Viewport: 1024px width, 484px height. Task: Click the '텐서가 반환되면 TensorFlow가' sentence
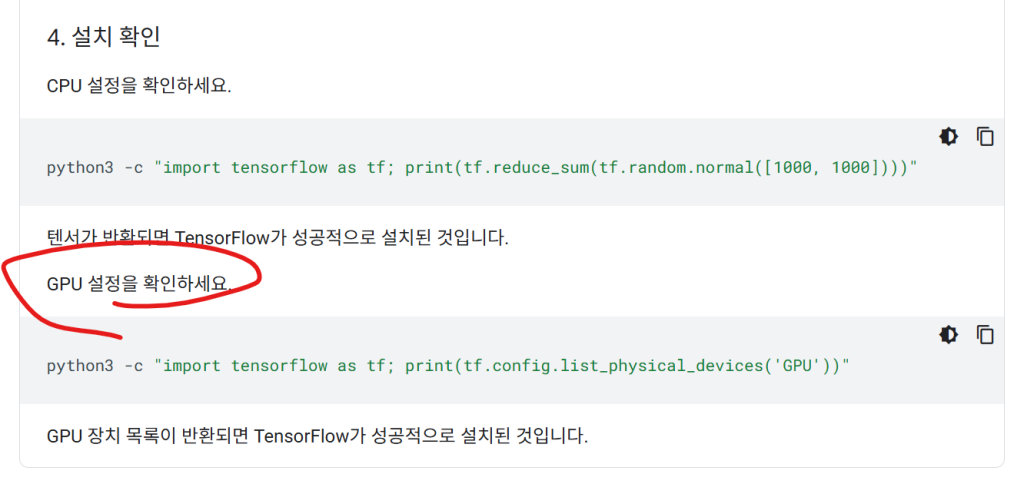coord(278,238)
